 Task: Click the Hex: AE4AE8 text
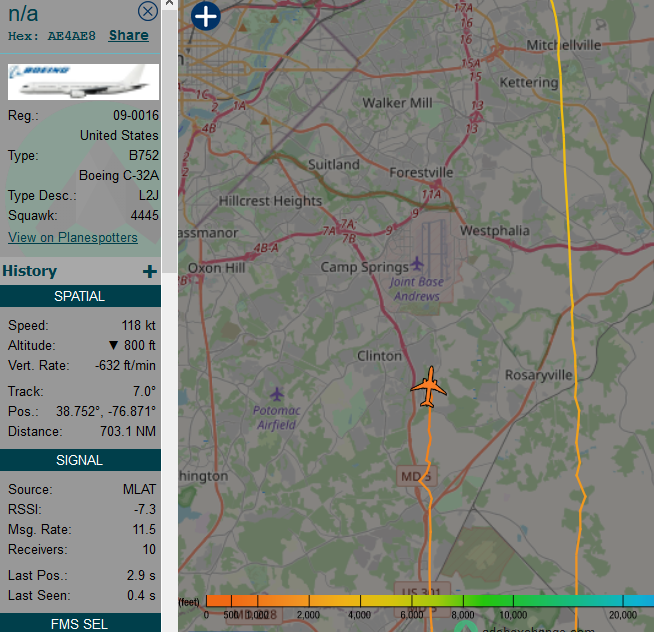coord(52,36)
